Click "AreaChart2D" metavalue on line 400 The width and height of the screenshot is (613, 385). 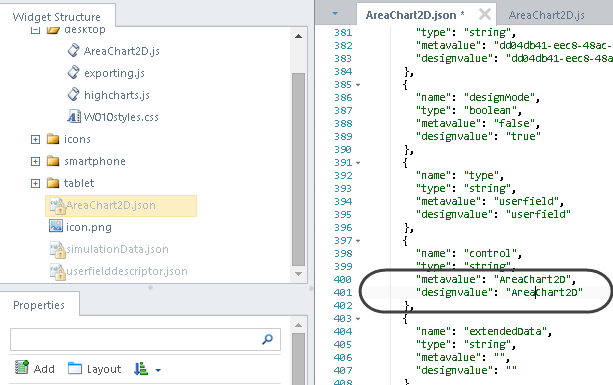click(532, 279)
